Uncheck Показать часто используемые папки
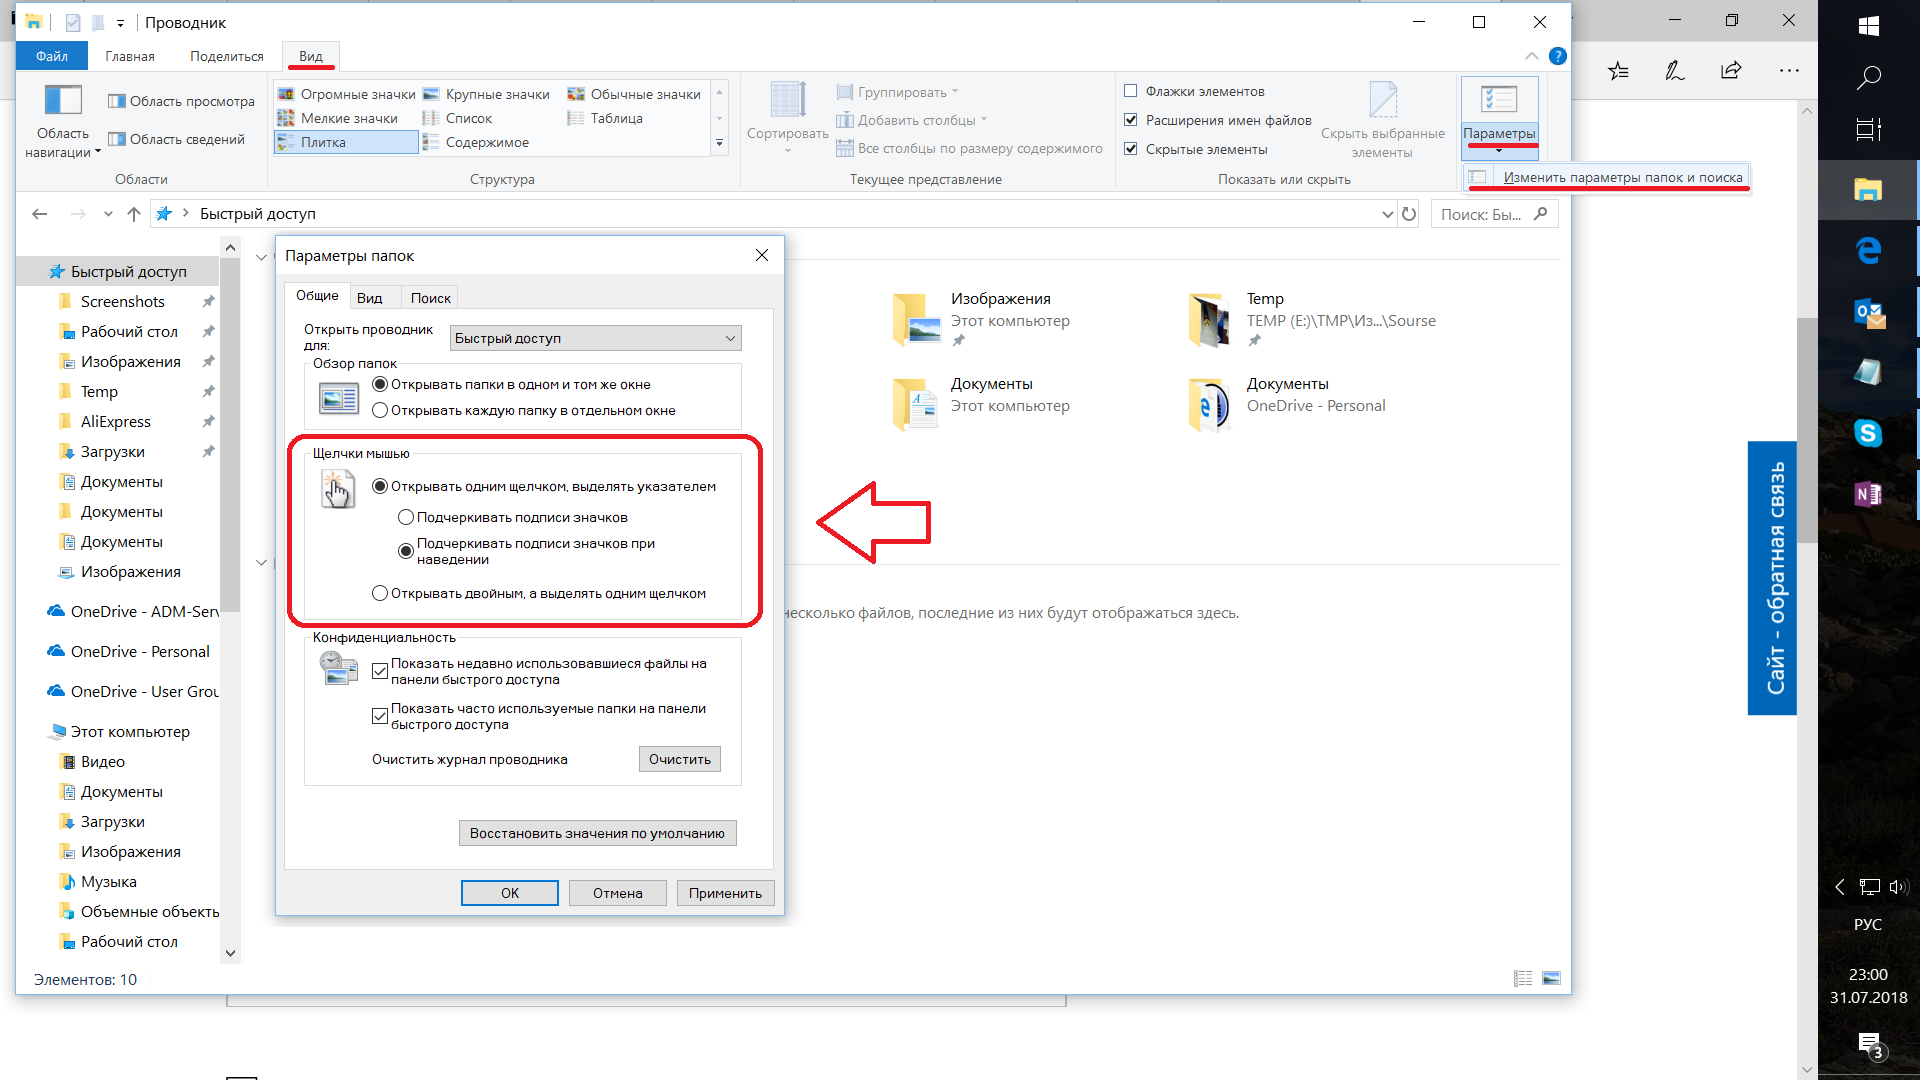This screenshot has width=1920, height=1080. 380,716
